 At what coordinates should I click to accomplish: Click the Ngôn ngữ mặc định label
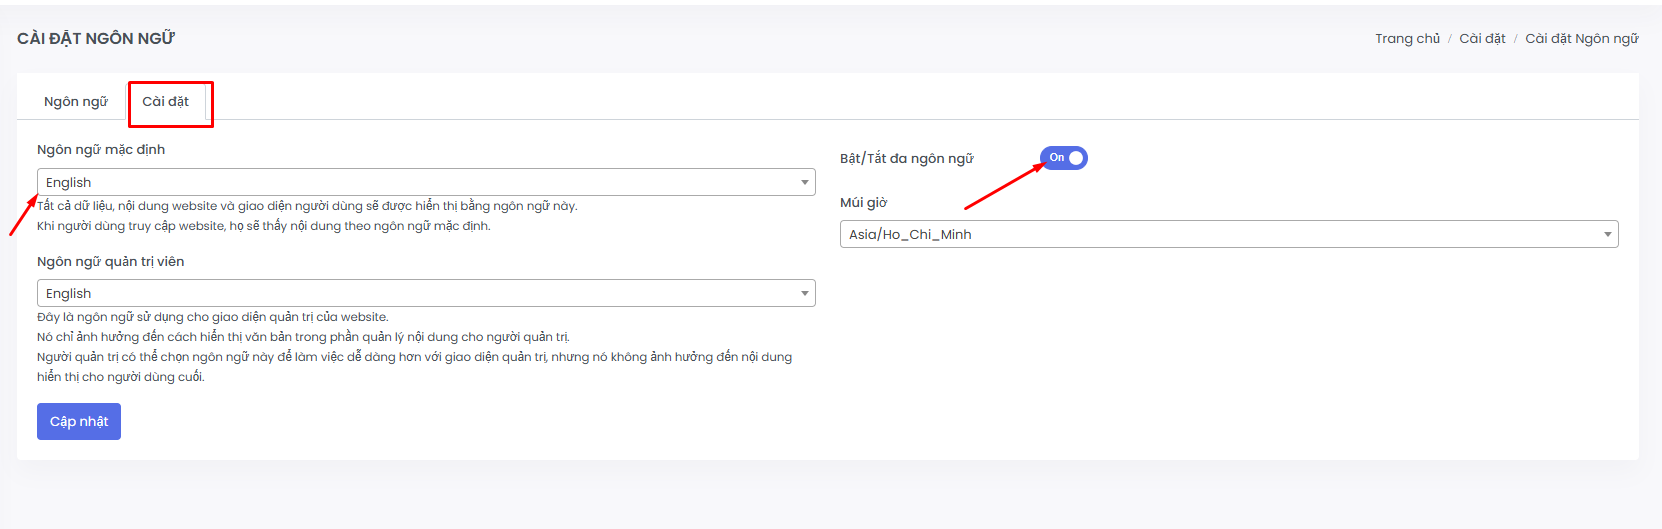point(101,150)
